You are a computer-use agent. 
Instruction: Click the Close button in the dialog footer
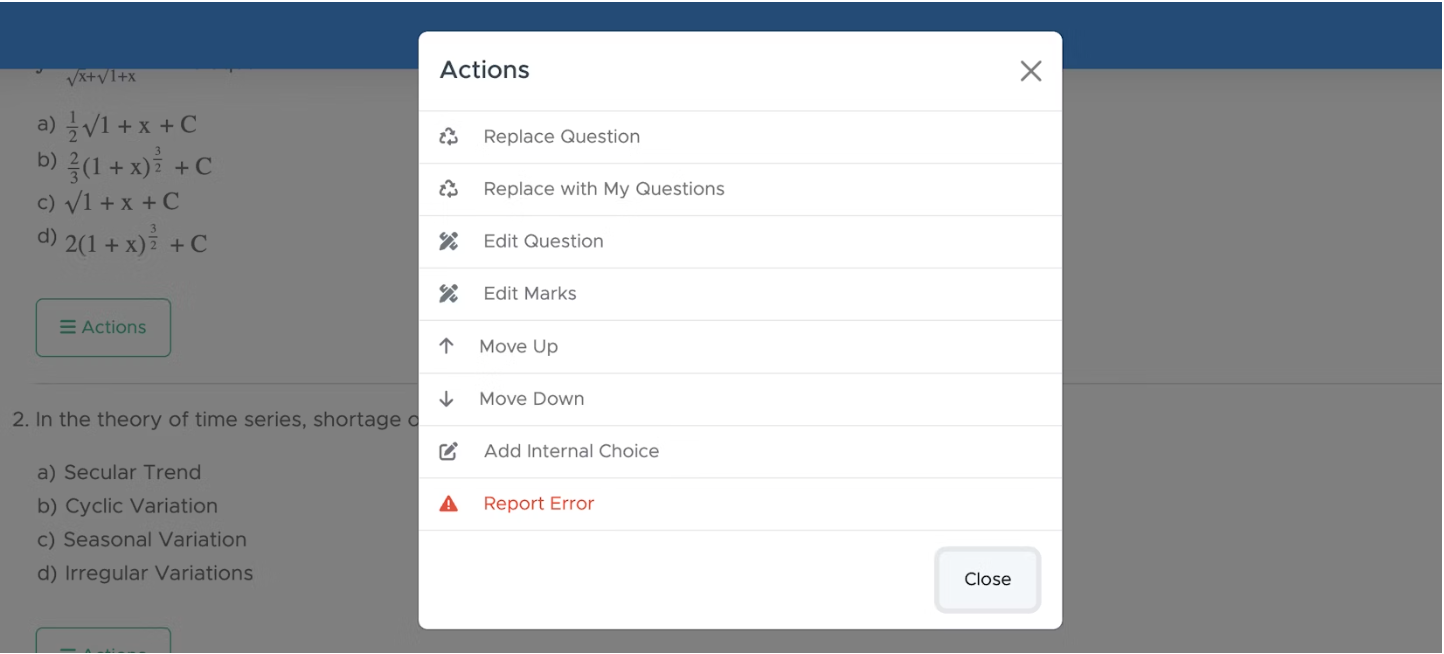coord(988,580)
